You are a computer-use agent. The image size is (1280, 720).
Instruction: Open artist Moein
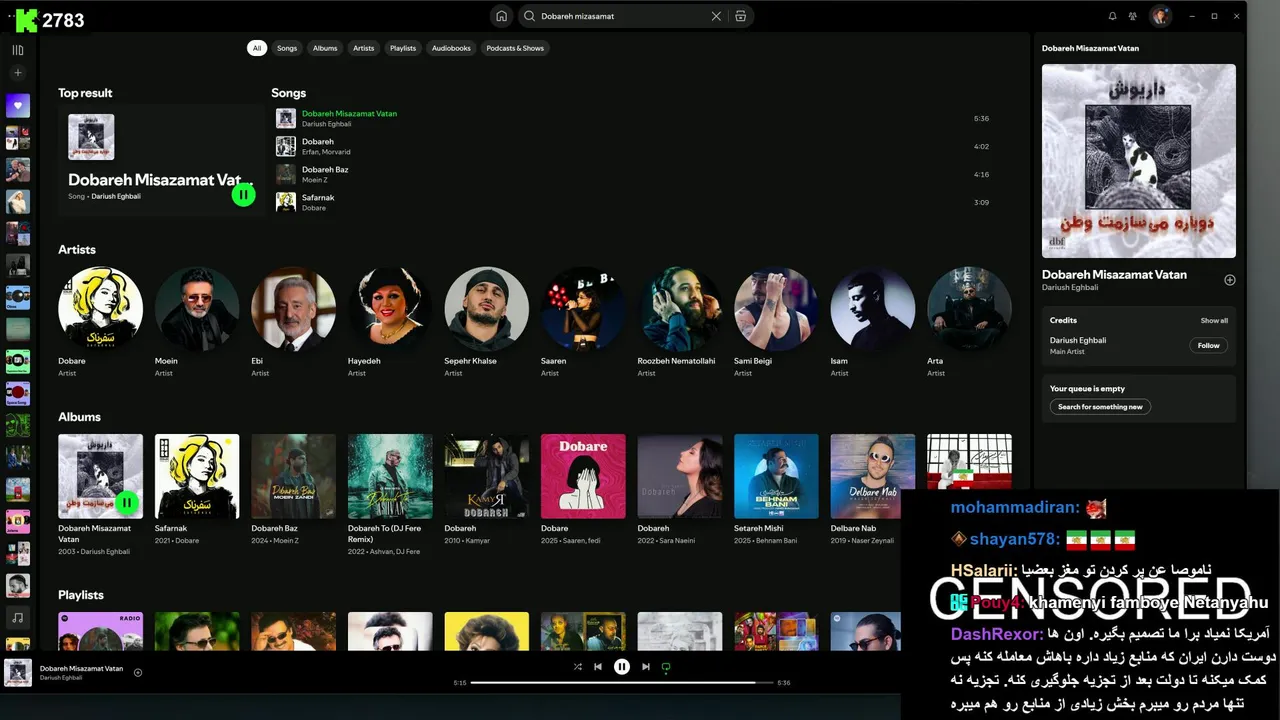(x=197, y=308)
